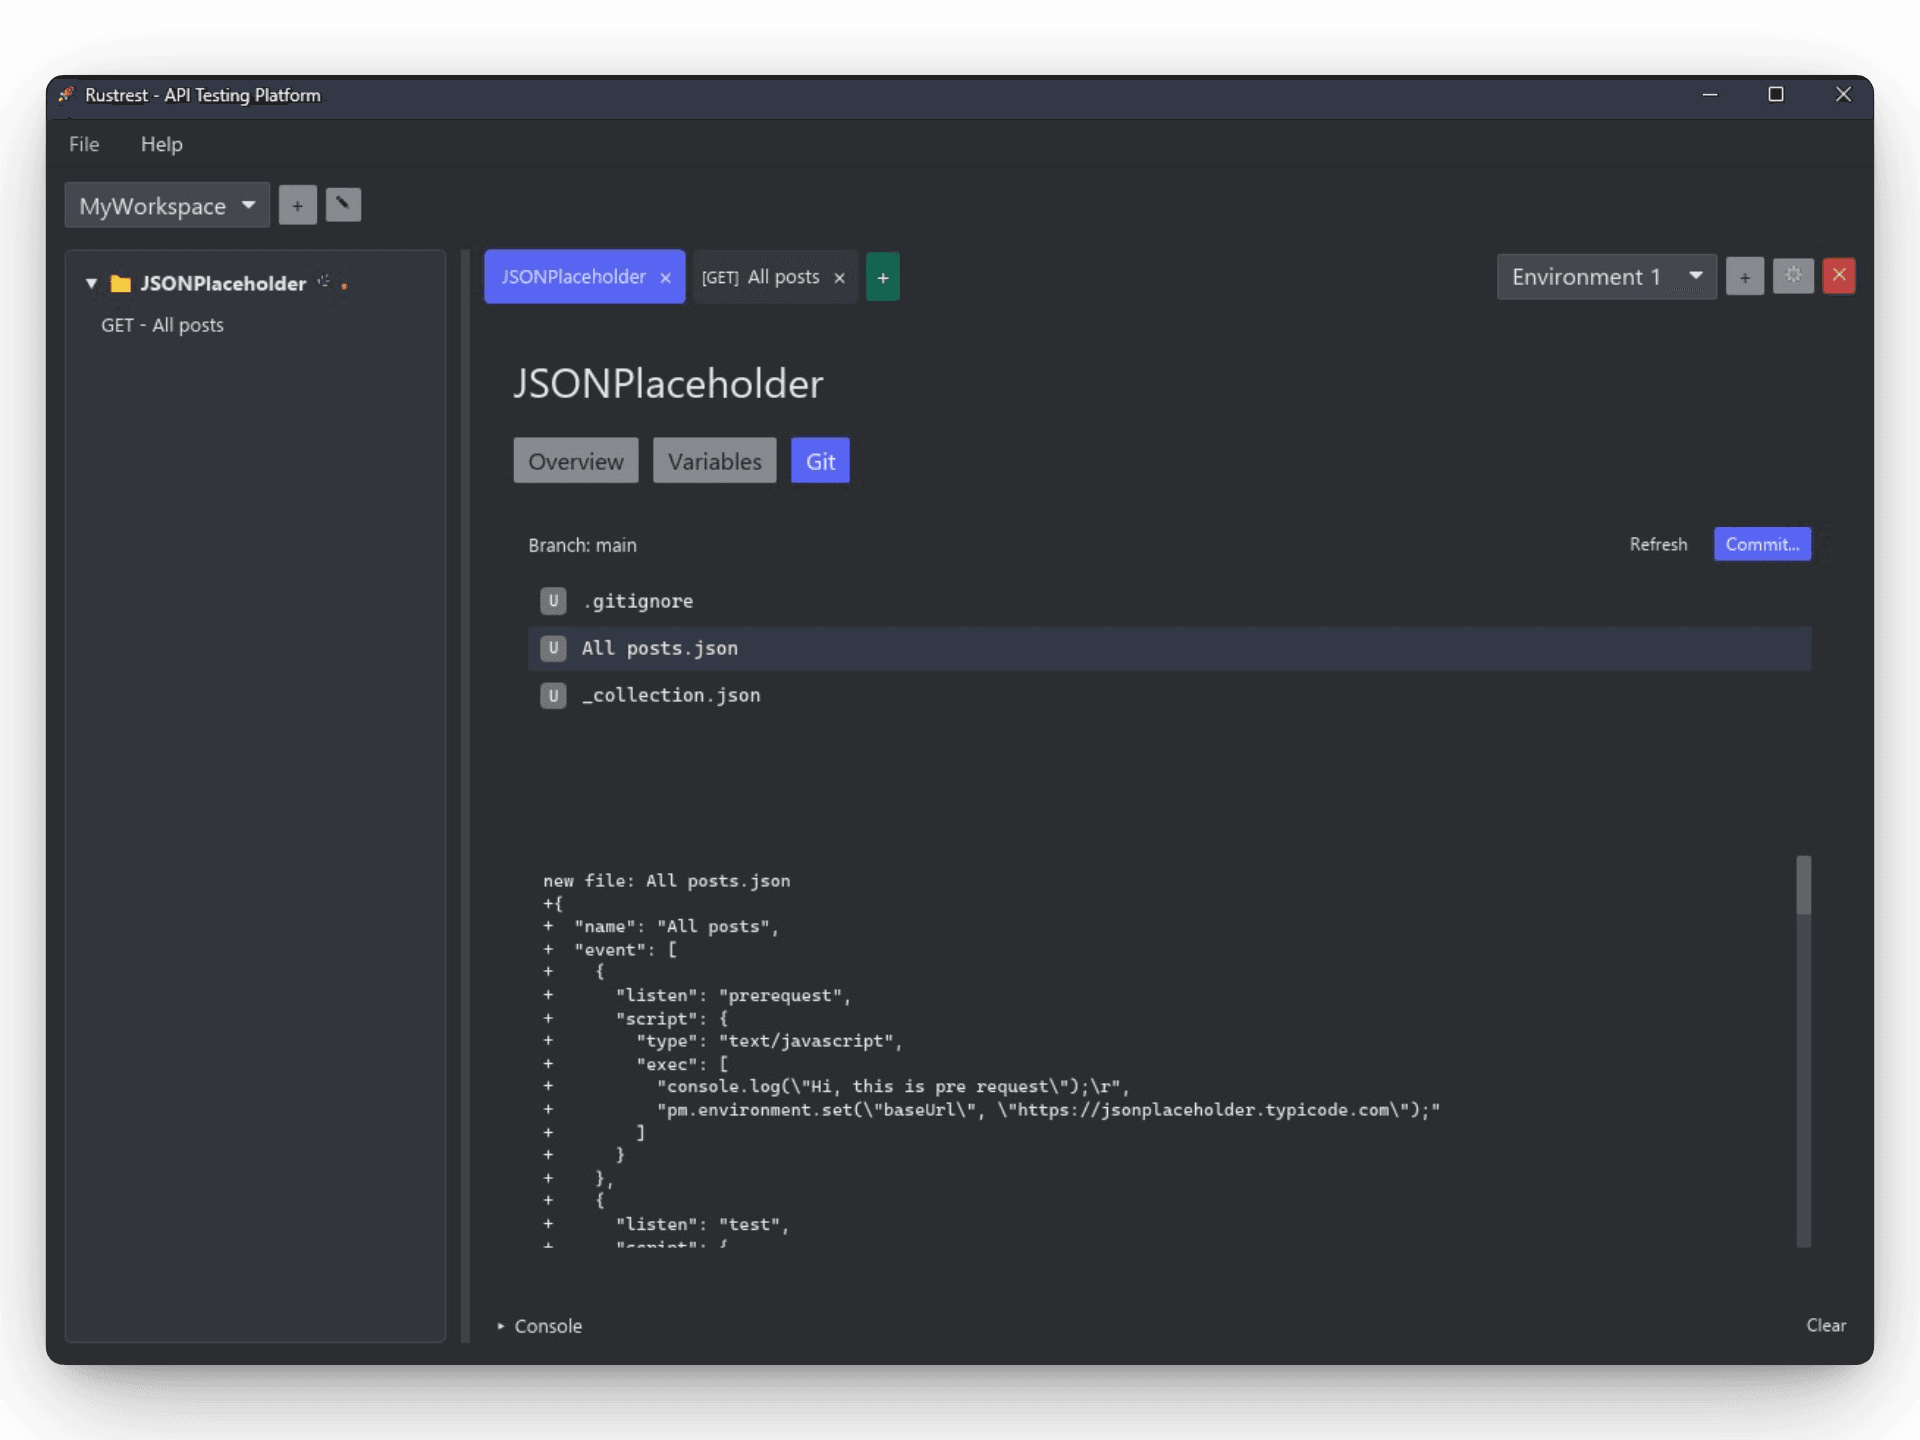Click the JSONPlaceholder folder icon
The width and height of the screenshot is (1920, 1440).
pos(121,284)
